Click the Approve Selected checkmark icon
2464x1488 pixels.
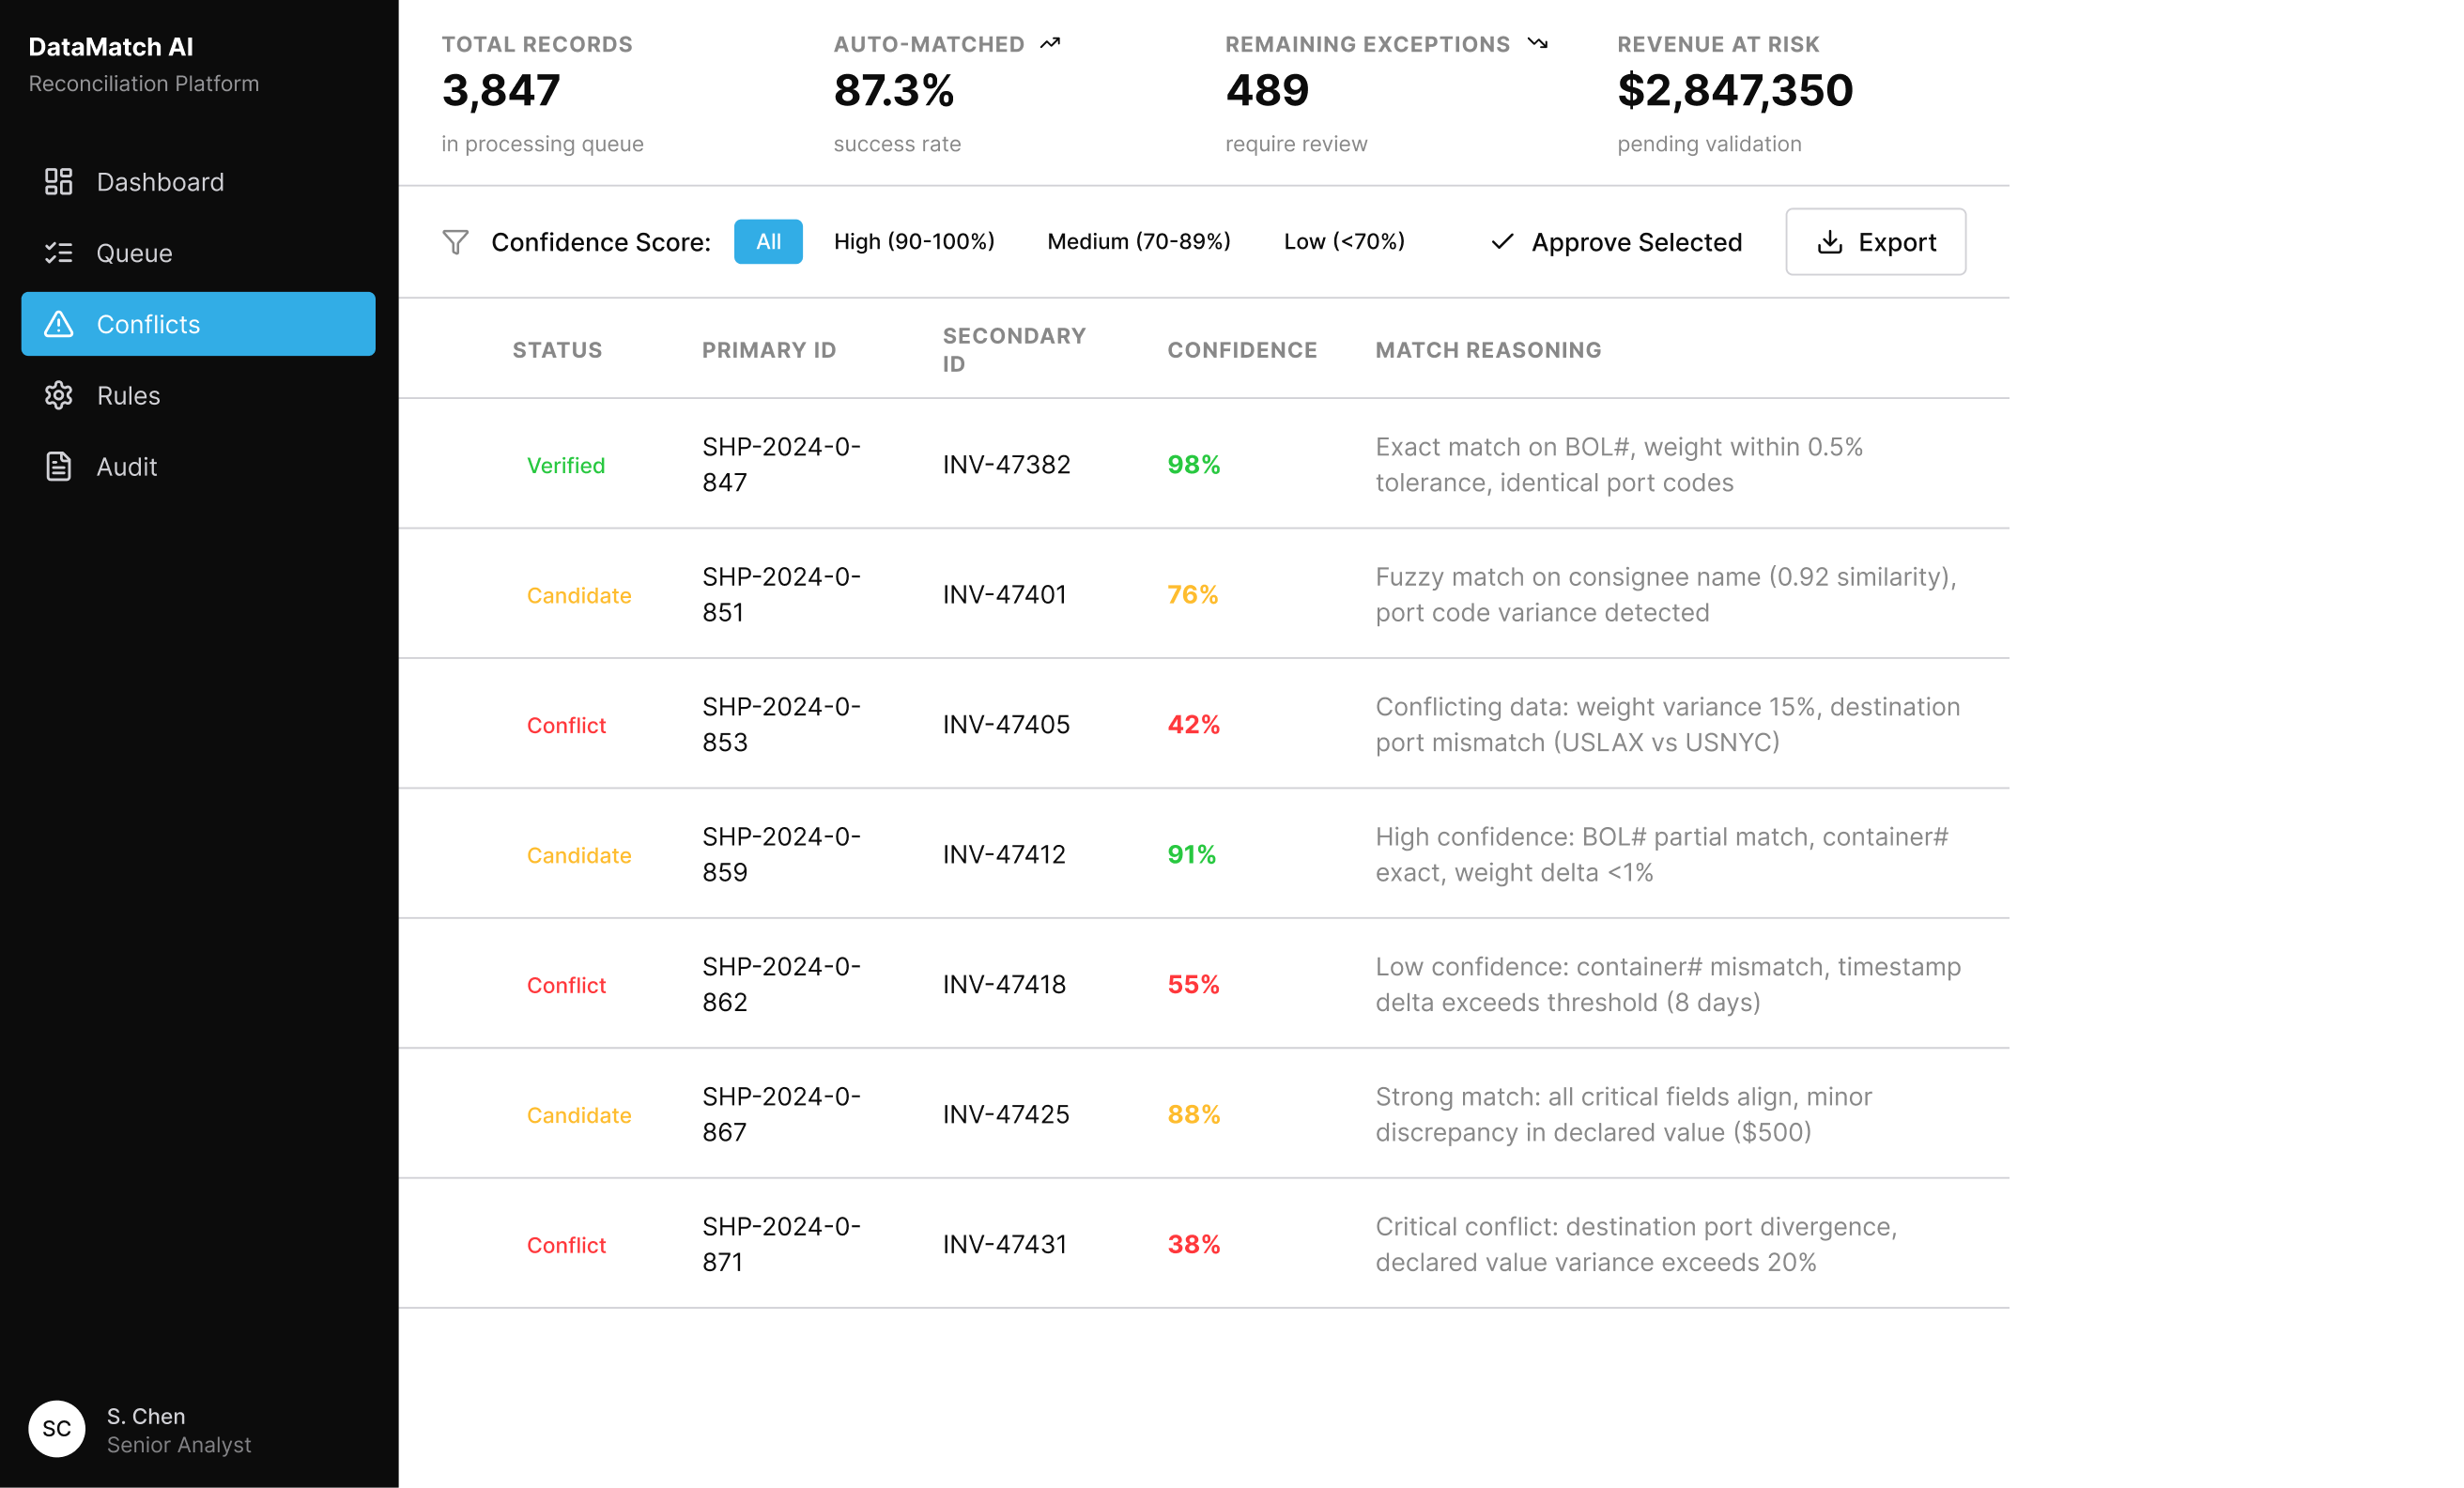1502,242
